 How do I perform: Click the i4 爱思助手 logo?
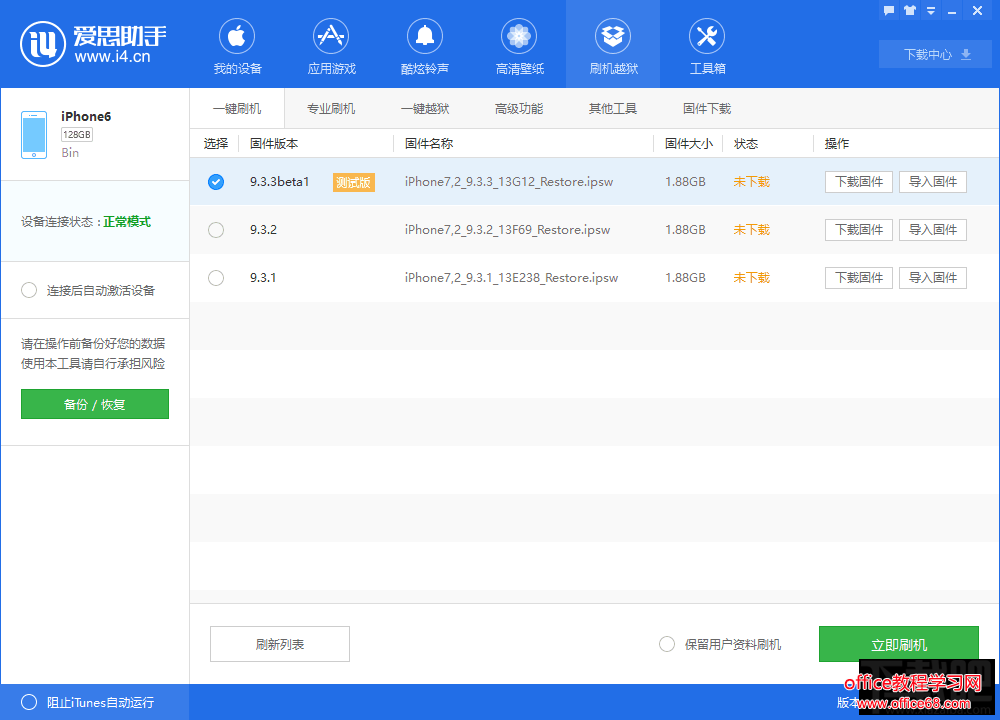(43, 44)
